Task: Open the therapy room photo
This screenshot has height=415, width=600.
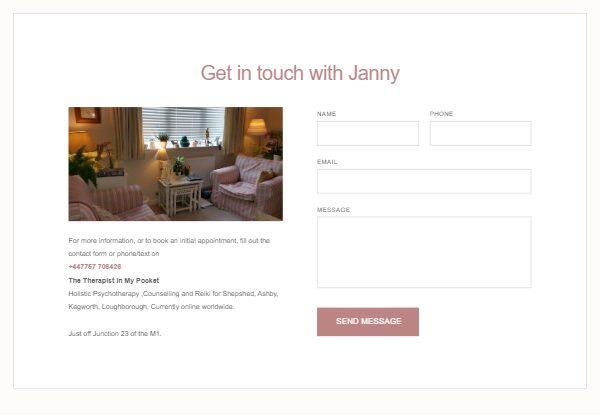Action: coord(175,164)
